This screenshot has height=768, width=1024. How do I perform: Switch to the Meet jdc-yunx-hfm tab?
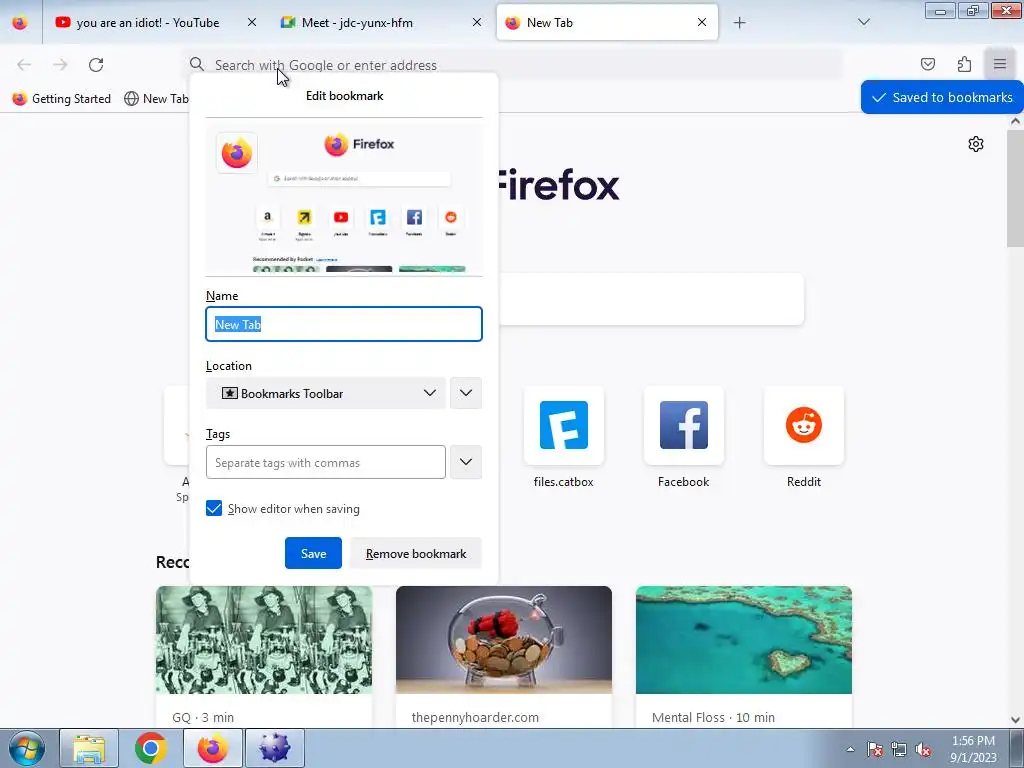click(381, 22)
